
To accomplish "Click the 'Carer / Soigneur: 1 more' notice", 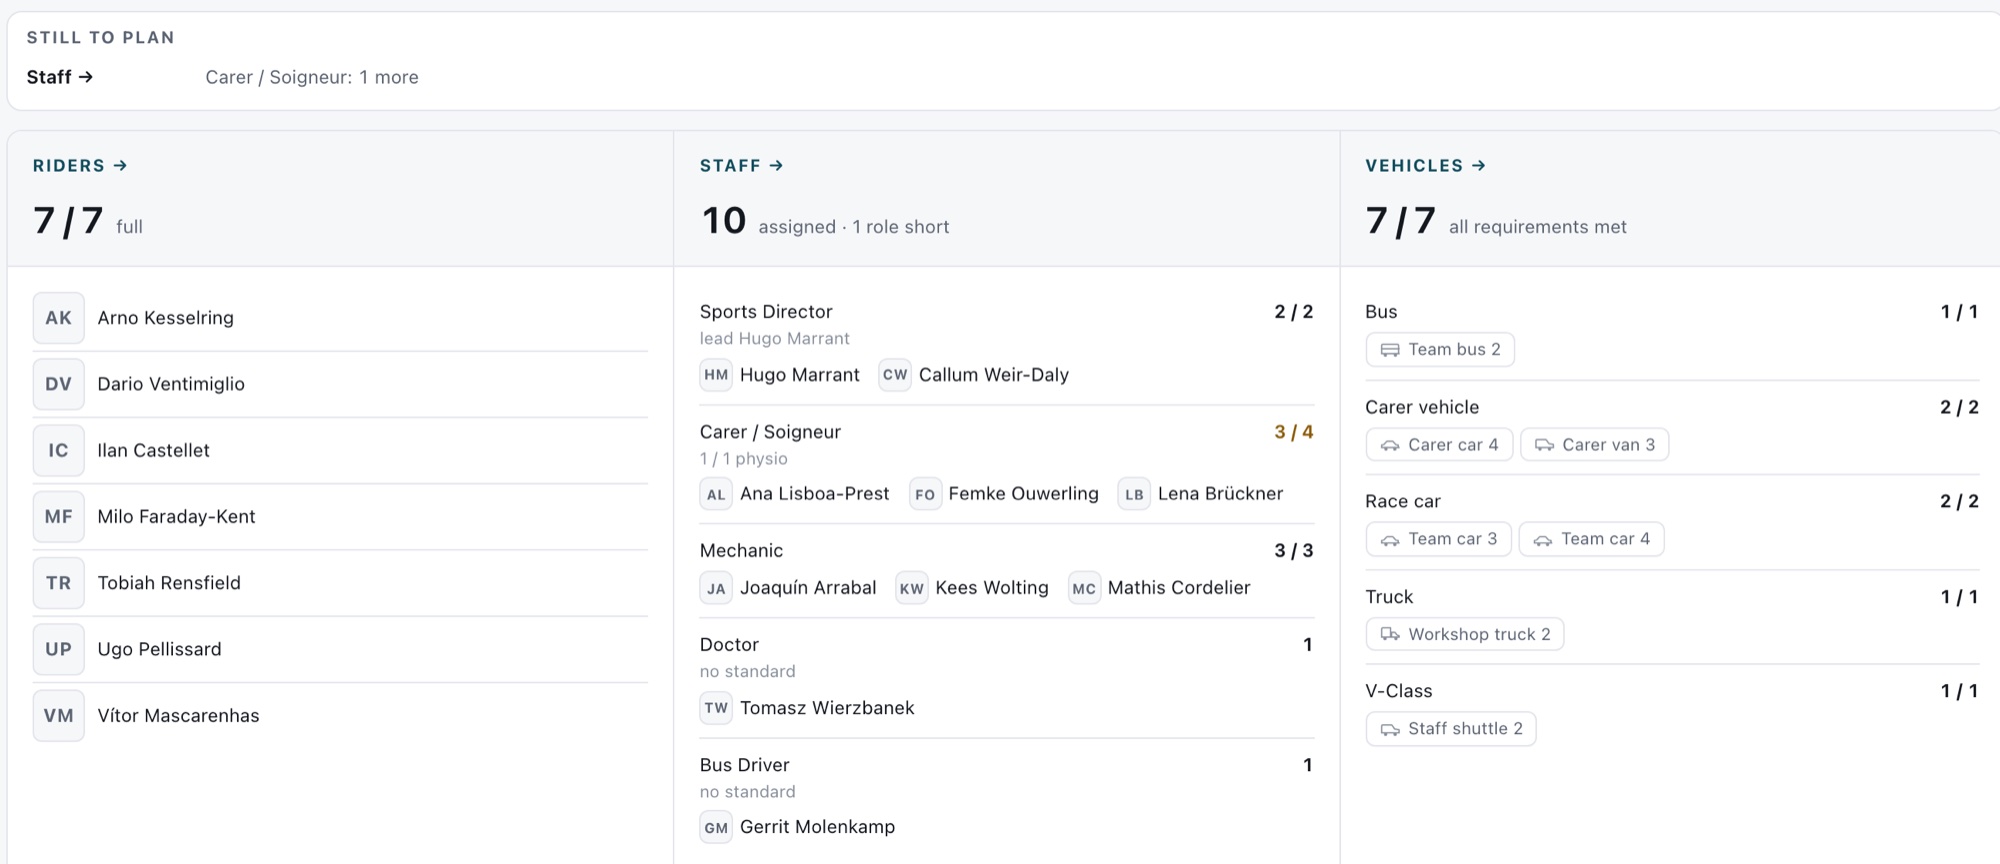I will point(312,77).
